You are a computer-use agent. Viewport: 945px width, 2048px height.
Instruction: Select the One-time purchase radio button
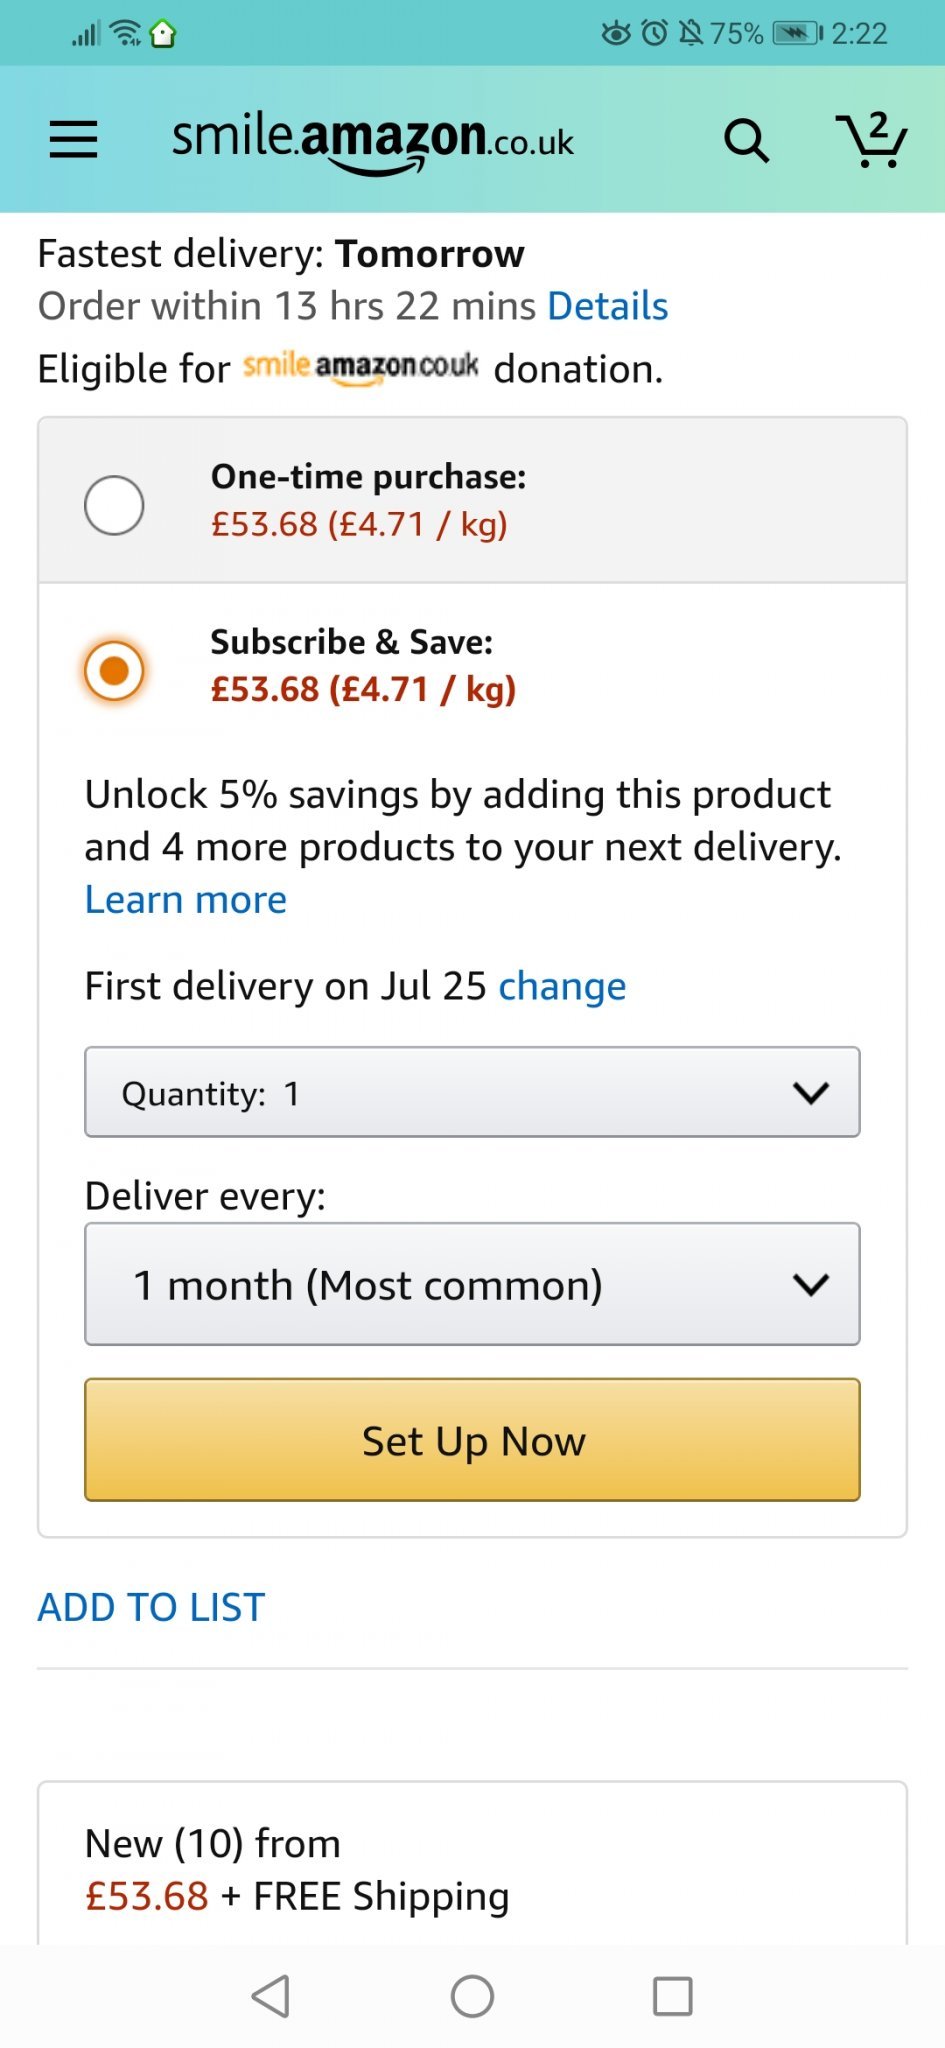[114, 505]
